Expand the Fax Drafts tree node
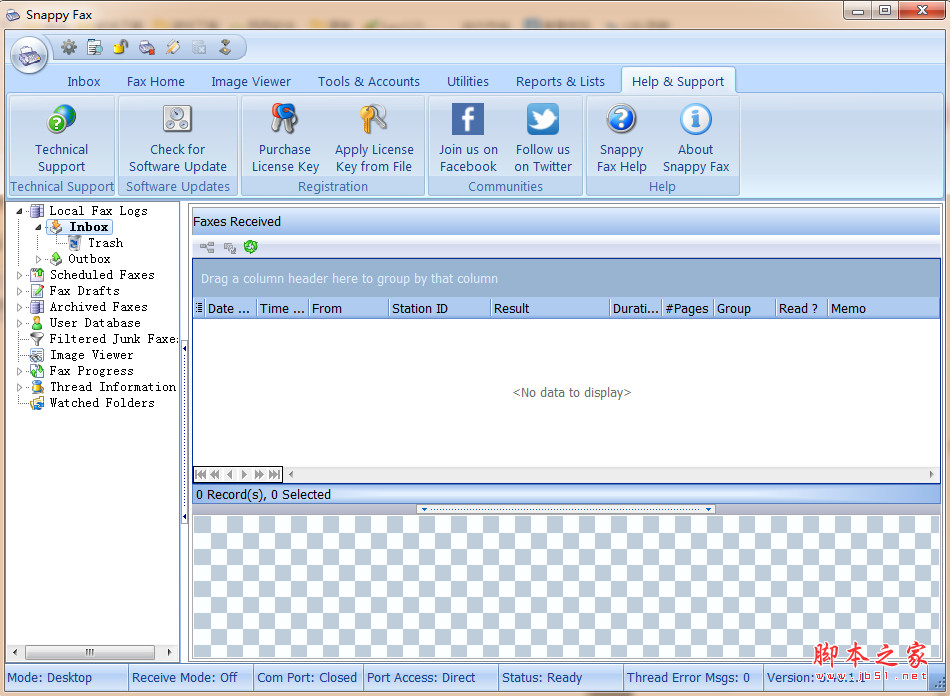 pyautogui.click(x=19, y=291)
